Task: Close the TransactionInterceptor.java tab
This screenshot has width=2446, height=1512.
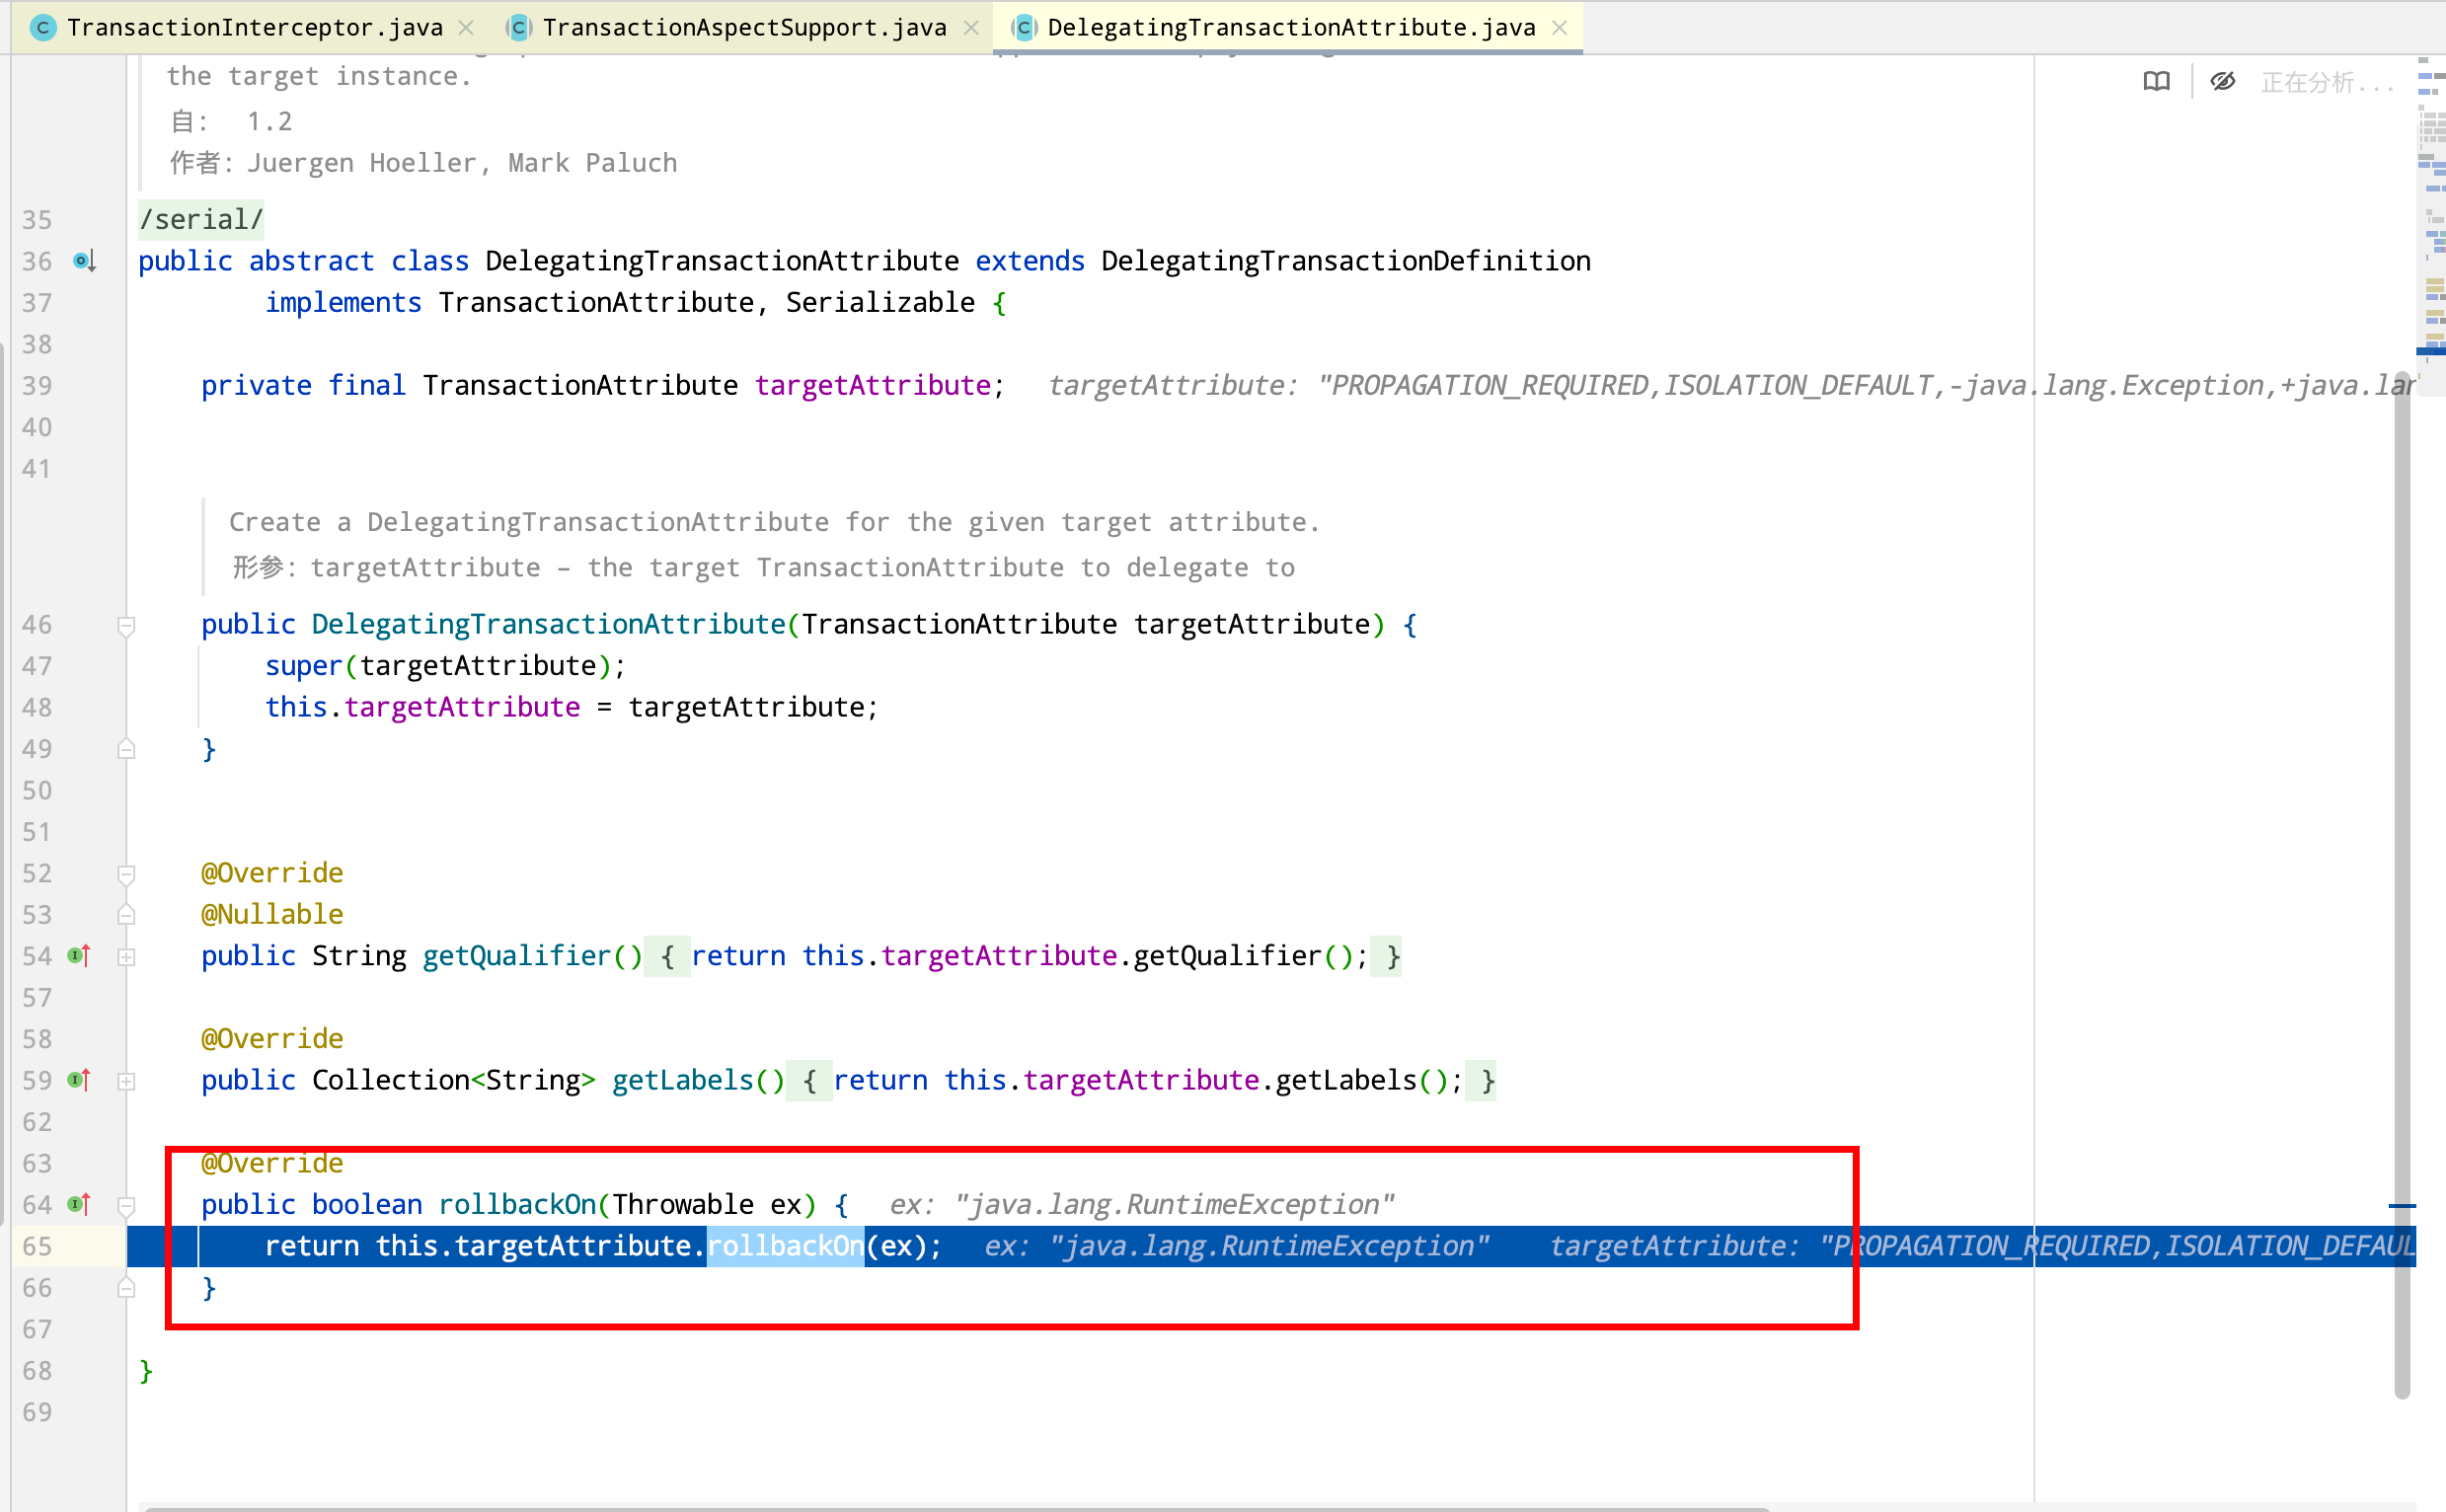Action: [466, 28]
